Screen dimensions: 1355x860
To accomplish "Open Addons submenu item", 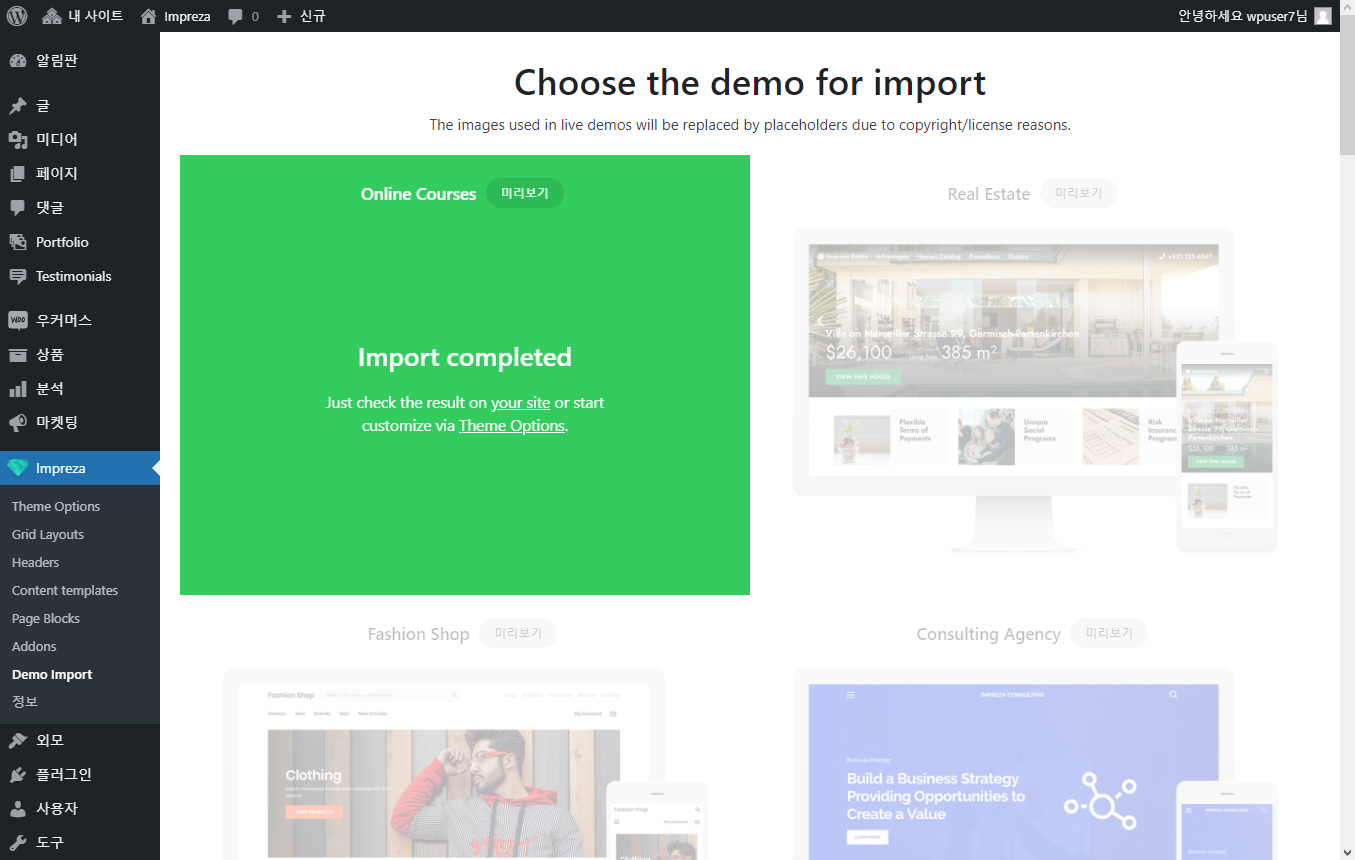I will (x=34, y=646).
